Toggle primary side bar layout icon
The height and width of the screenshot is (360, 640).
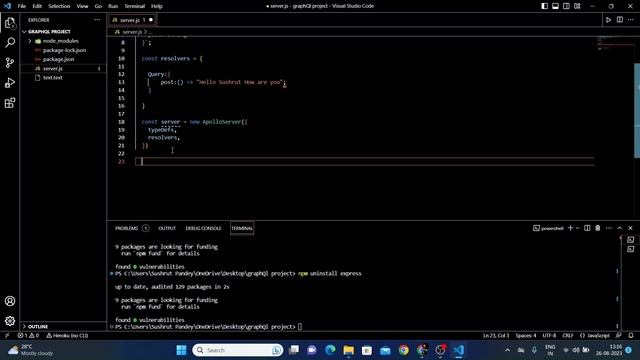(544, 6)
